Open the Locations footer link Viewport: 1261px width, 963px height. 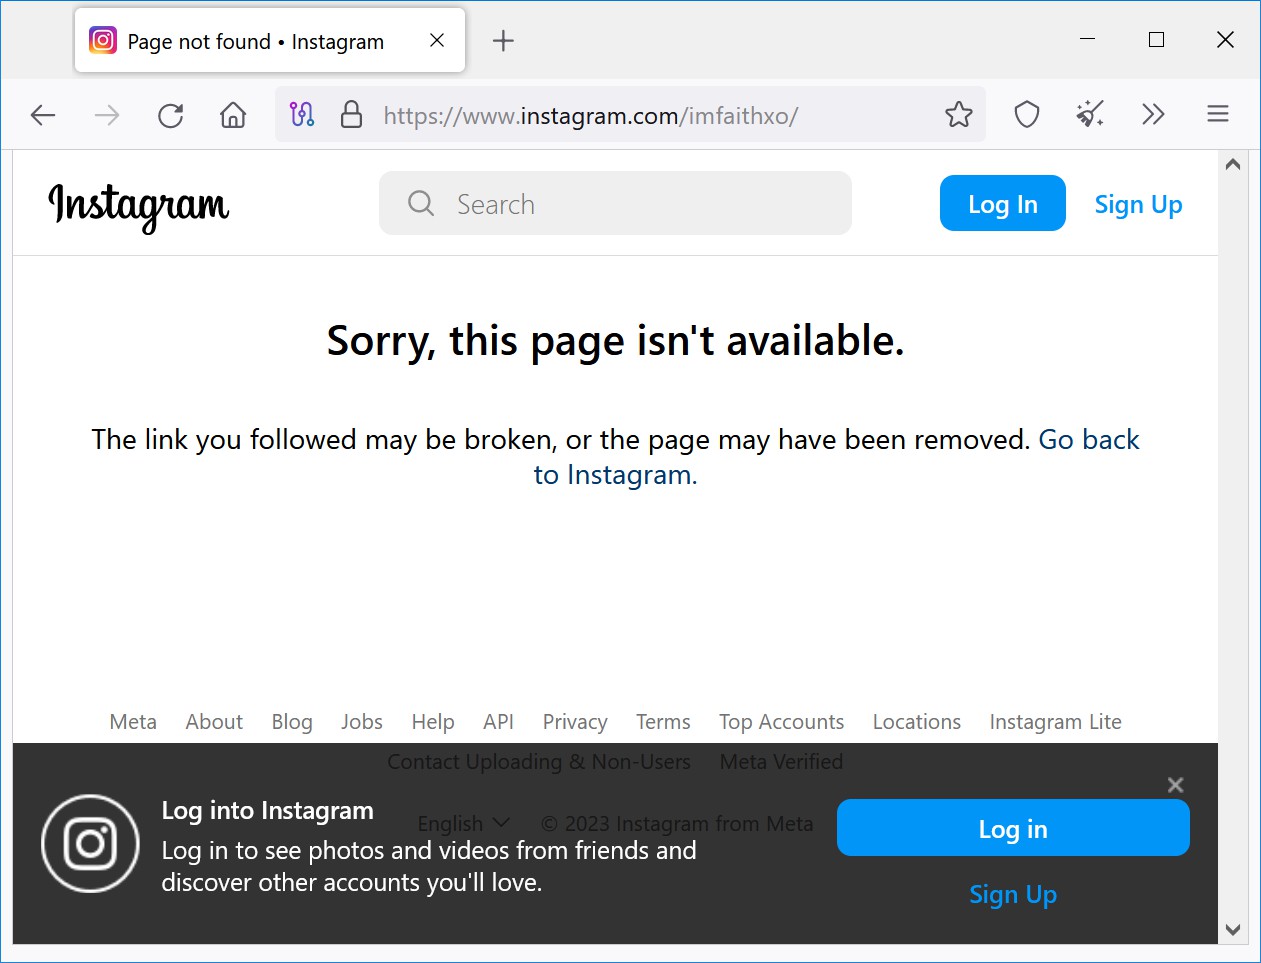click(917, 722)
